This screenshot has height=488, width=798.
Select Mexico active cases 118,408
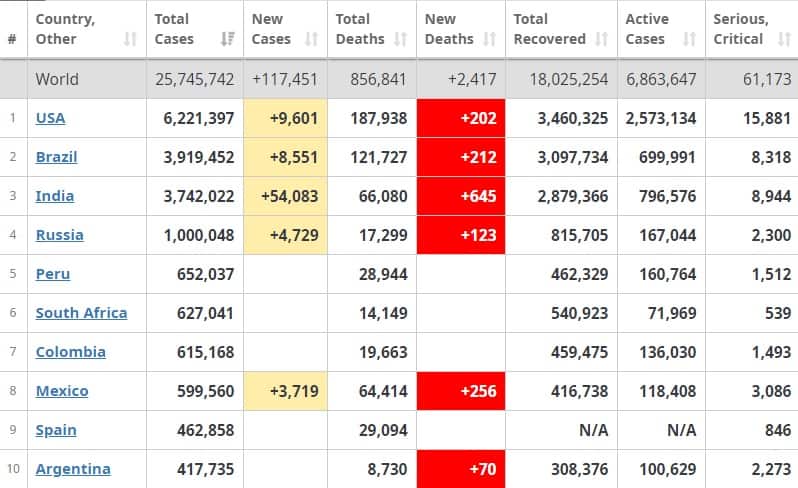[668, 391]
